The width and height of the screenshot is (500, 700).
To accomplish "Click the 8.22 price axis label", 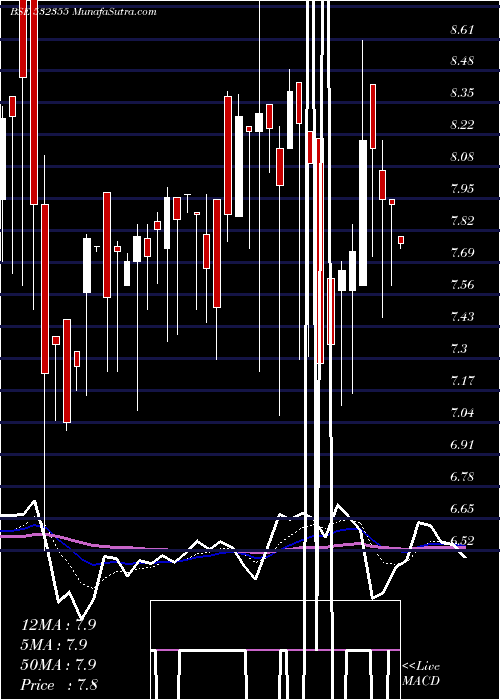I will (x=462, y=125).
